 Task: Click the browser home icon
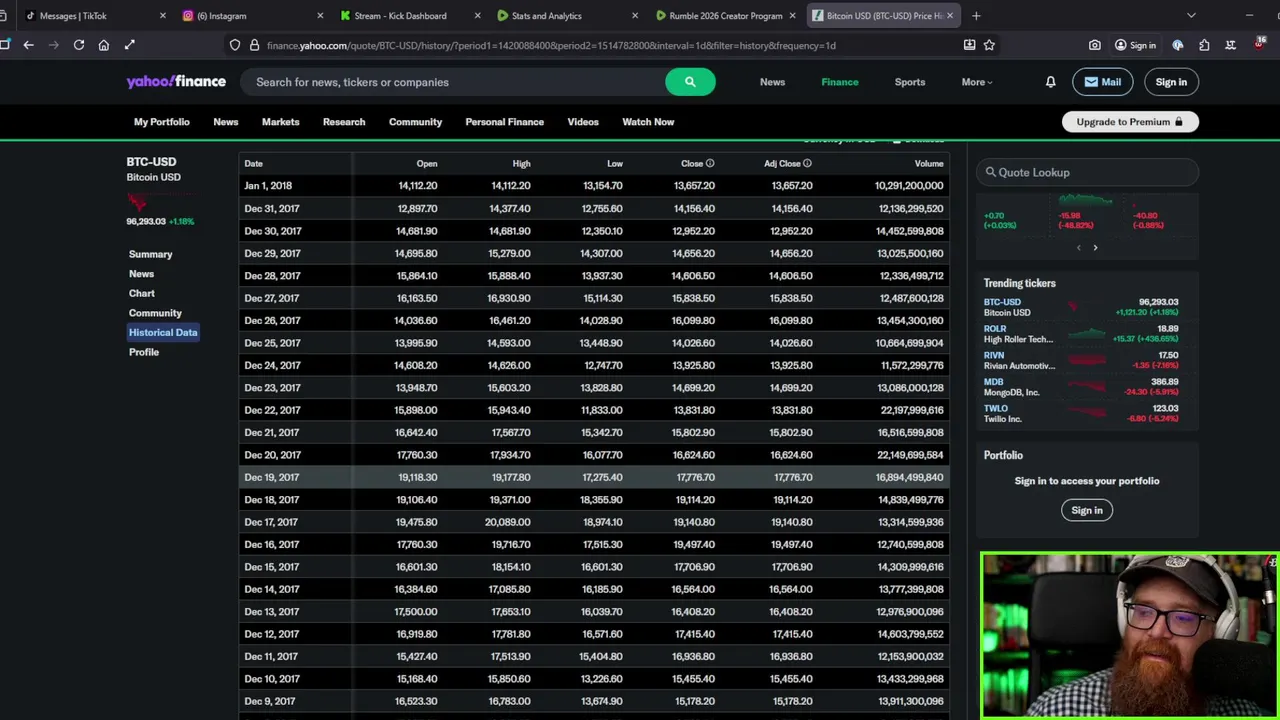click(x=104, y=45)
